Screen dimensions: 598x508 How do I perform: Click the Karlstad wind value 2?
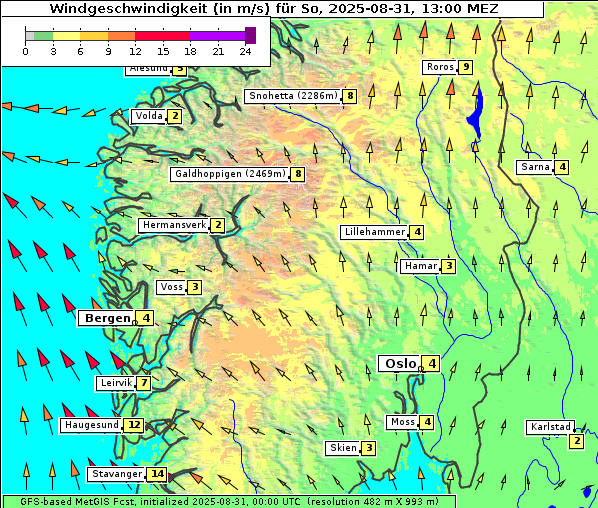coord(577,441)
